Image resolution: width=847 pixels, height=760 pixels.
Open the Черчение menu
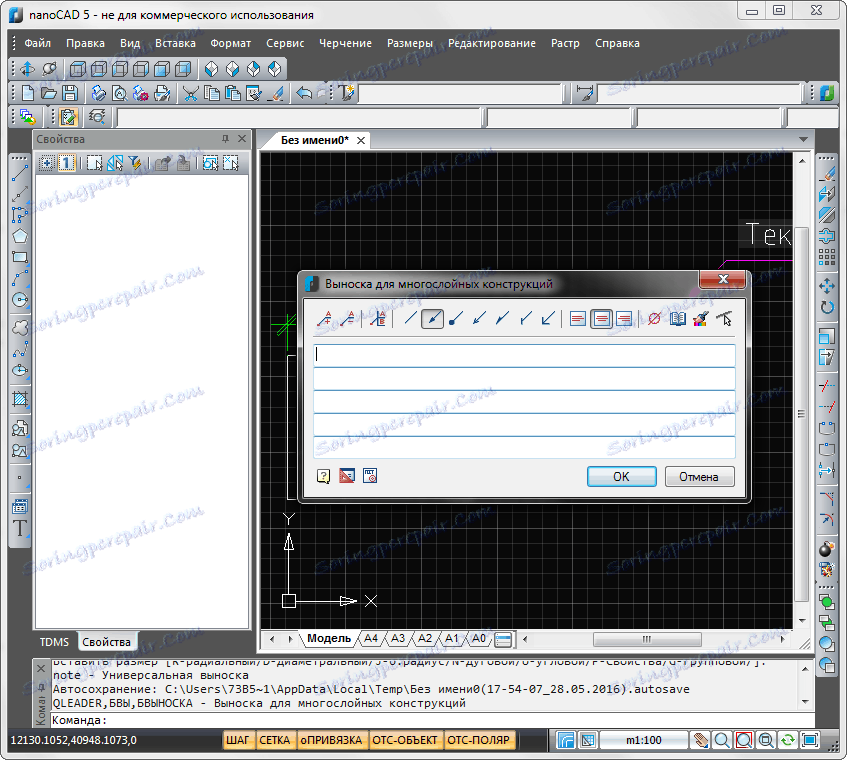click(345, 43)
